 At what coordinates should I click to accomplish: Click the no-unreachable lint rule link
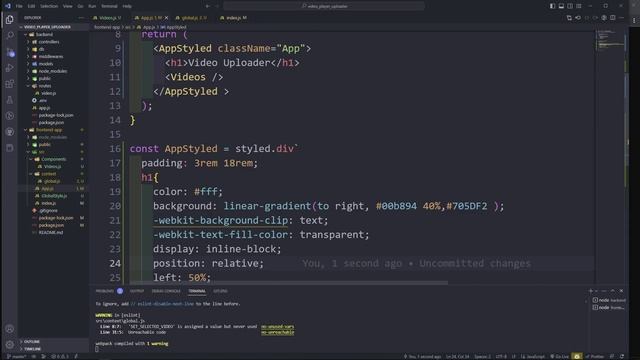(x=278, y=332)
